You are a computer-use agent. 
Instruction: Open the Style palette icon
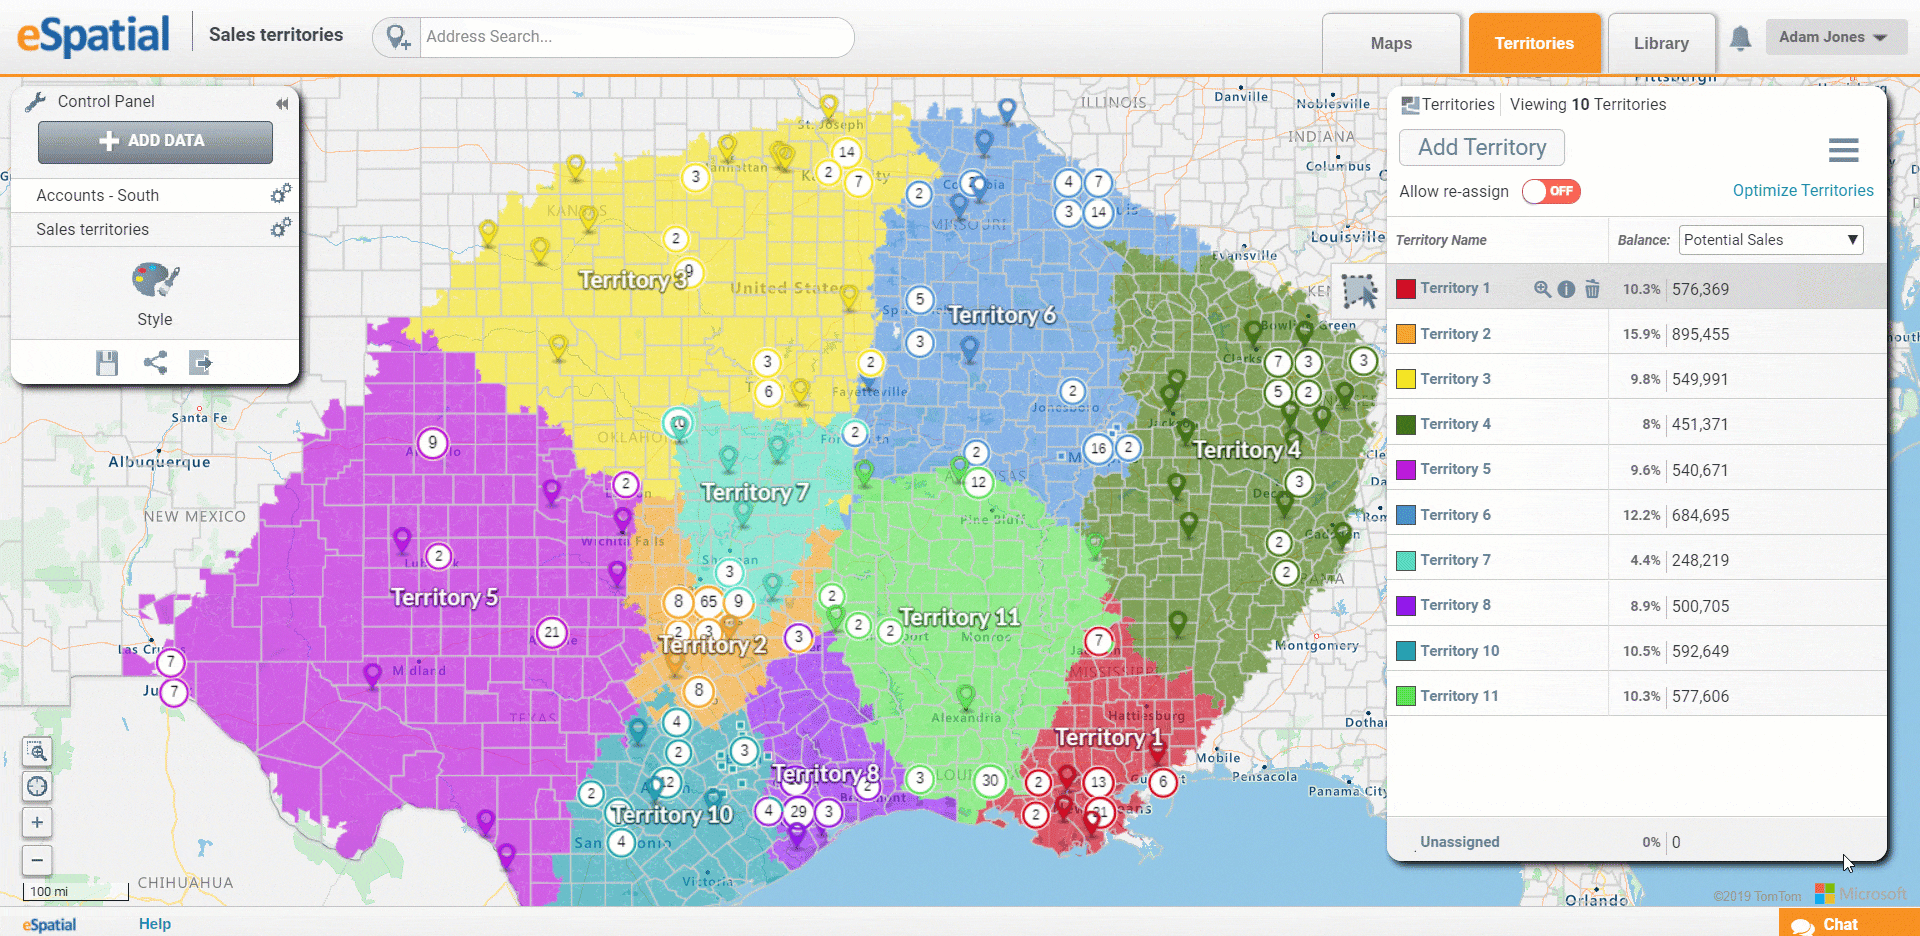pos(154,280)
